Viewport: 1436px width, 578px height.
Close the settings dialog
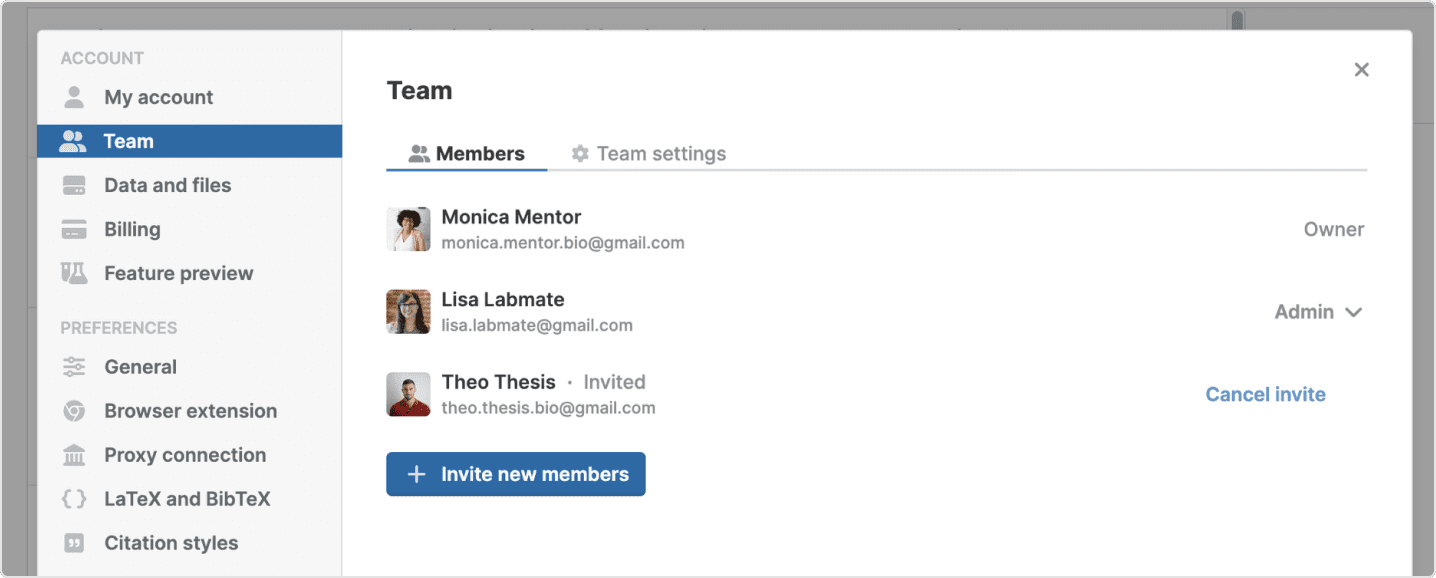click(x=1361, y=70)
